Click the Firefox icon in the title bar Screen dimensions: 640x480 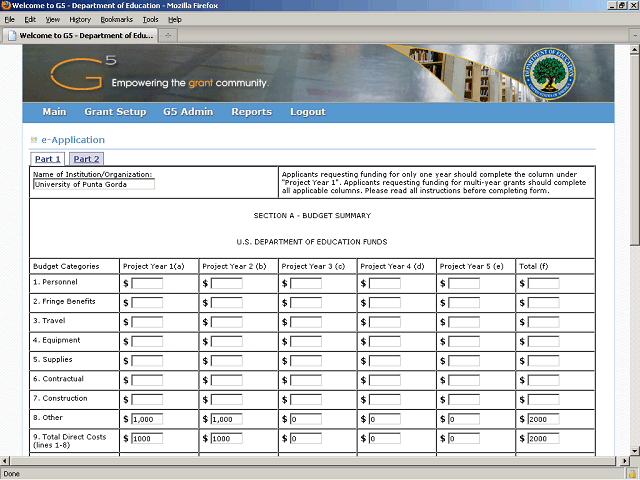point(6,6)
